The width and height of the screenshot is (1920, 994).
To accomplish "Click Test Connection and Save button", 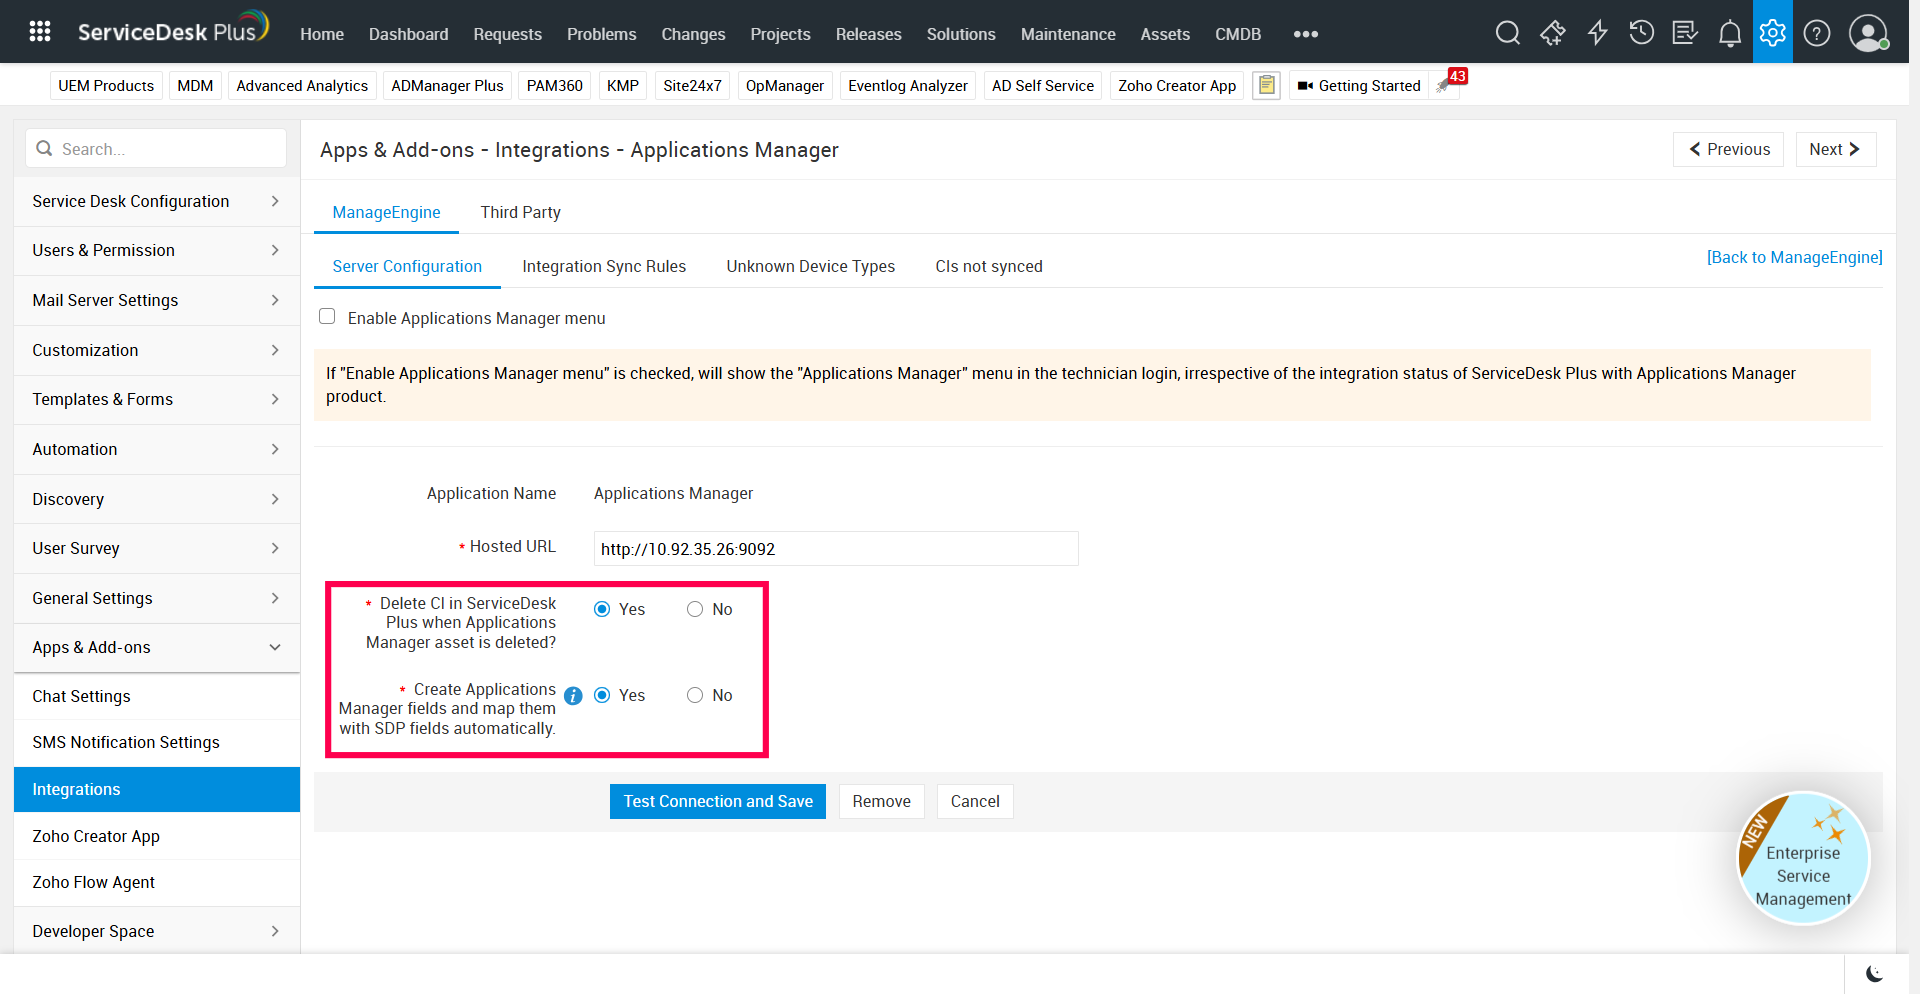I will click(x=718, y=801).
